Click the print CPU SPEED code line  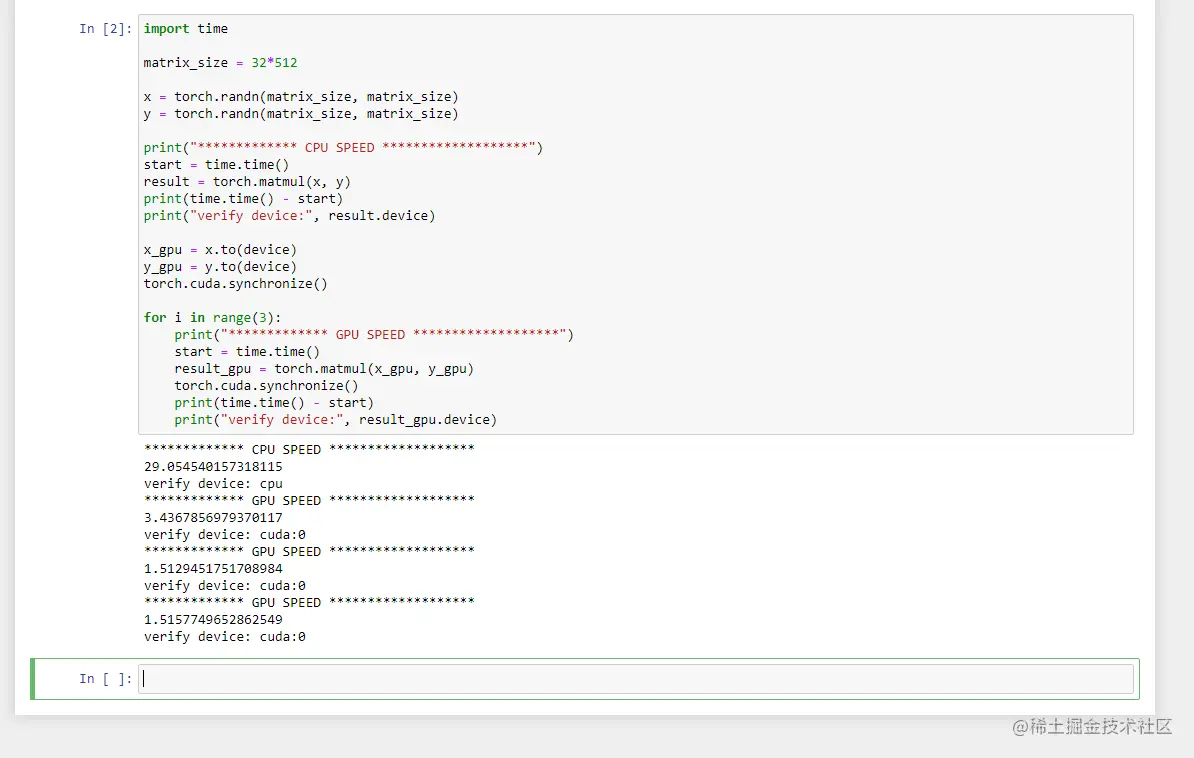(x=343, y=148)
